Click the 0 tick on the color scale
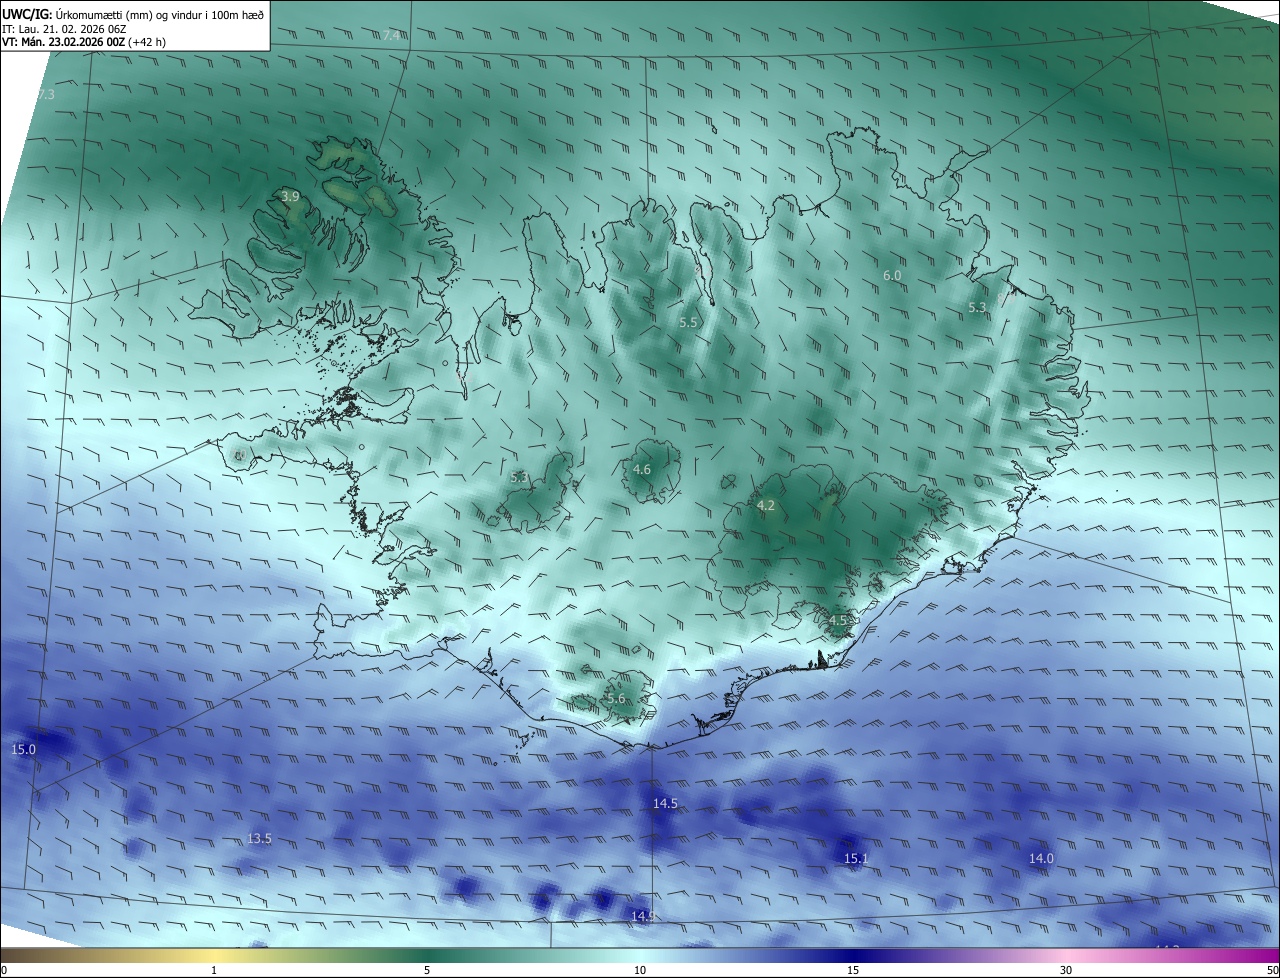This screenshot has height=978, width=1280. point(4,971)
